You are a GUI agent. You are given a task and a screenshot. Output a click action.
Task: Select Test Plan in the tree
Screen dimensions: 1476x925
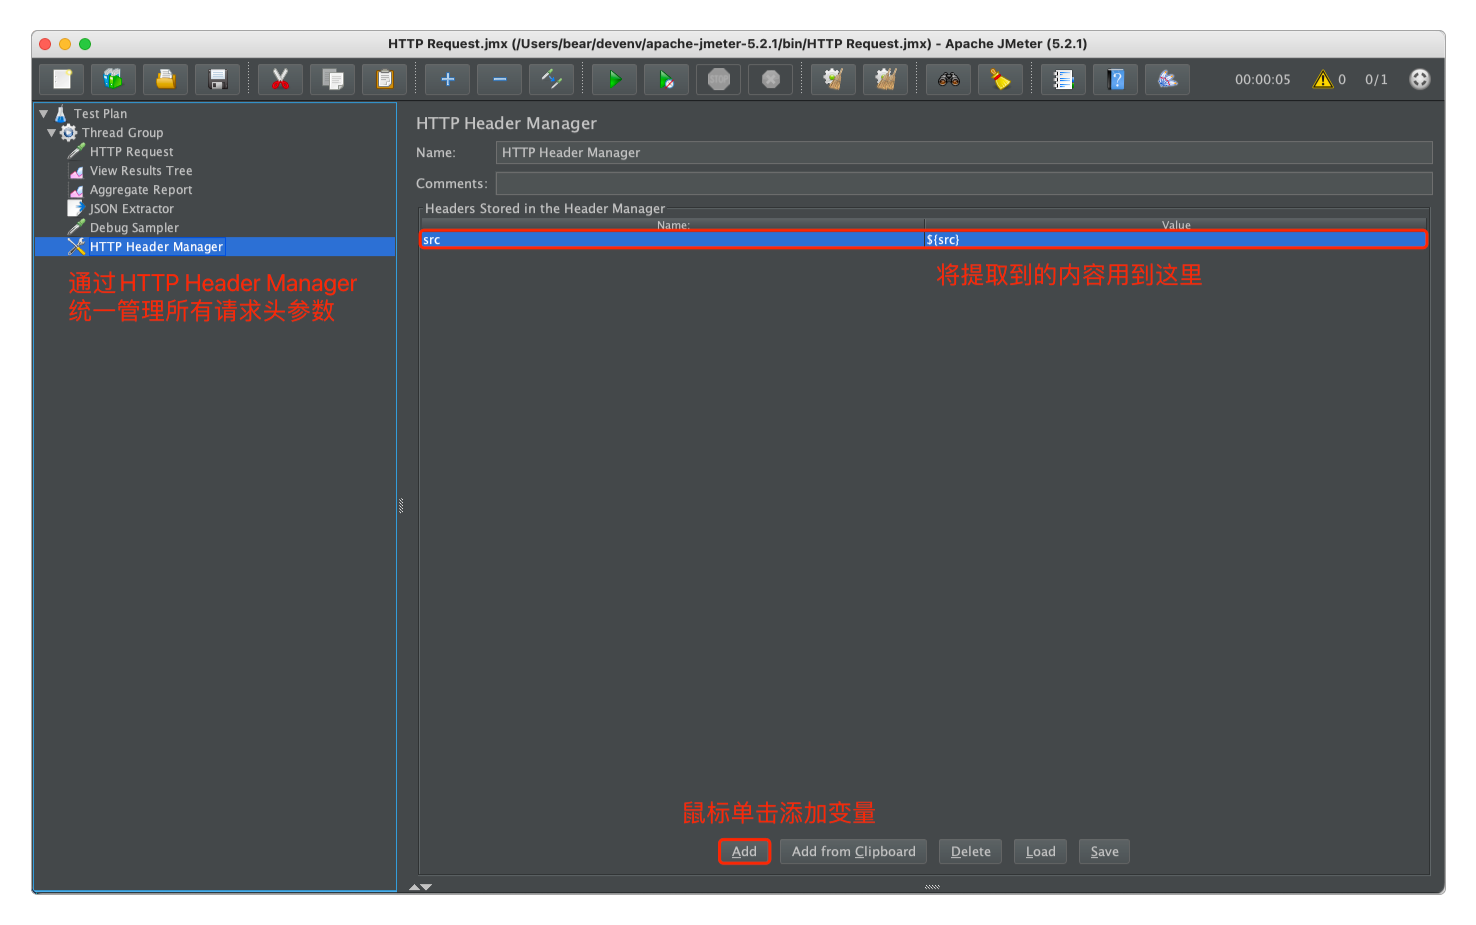(100, 114)
